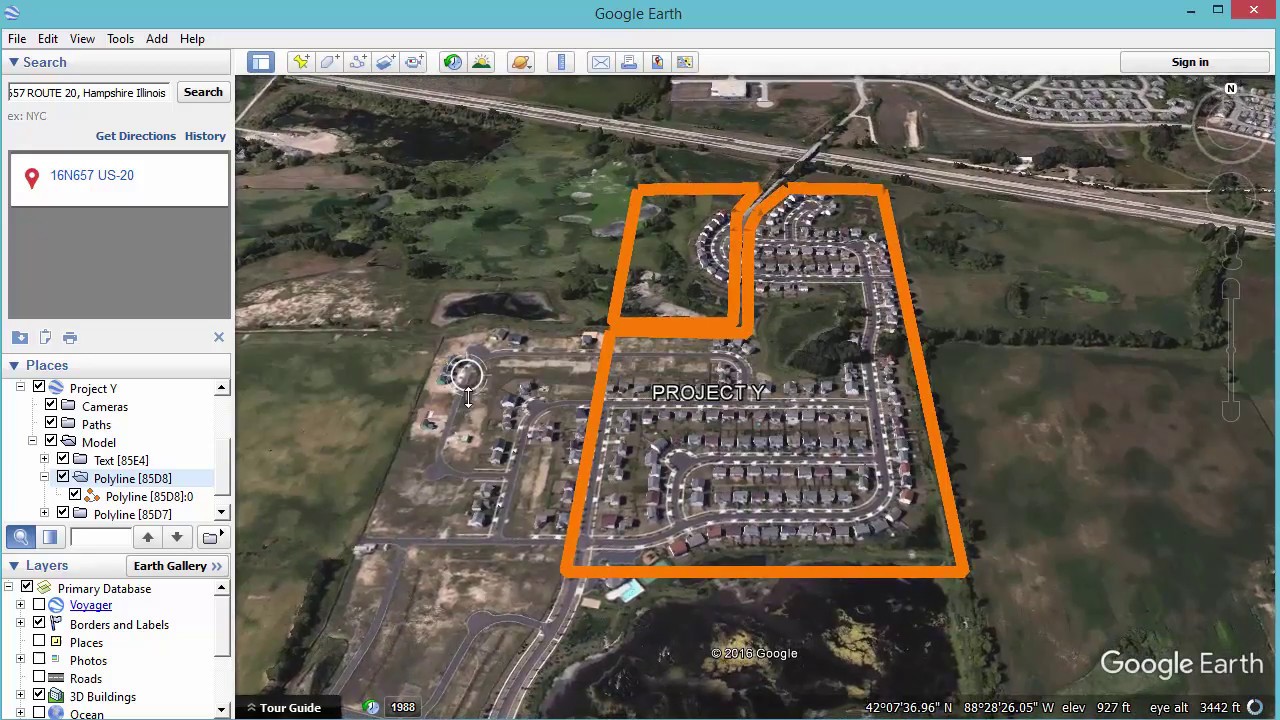
Task: Show sunlight across the landscape
Action: point(481,62)
